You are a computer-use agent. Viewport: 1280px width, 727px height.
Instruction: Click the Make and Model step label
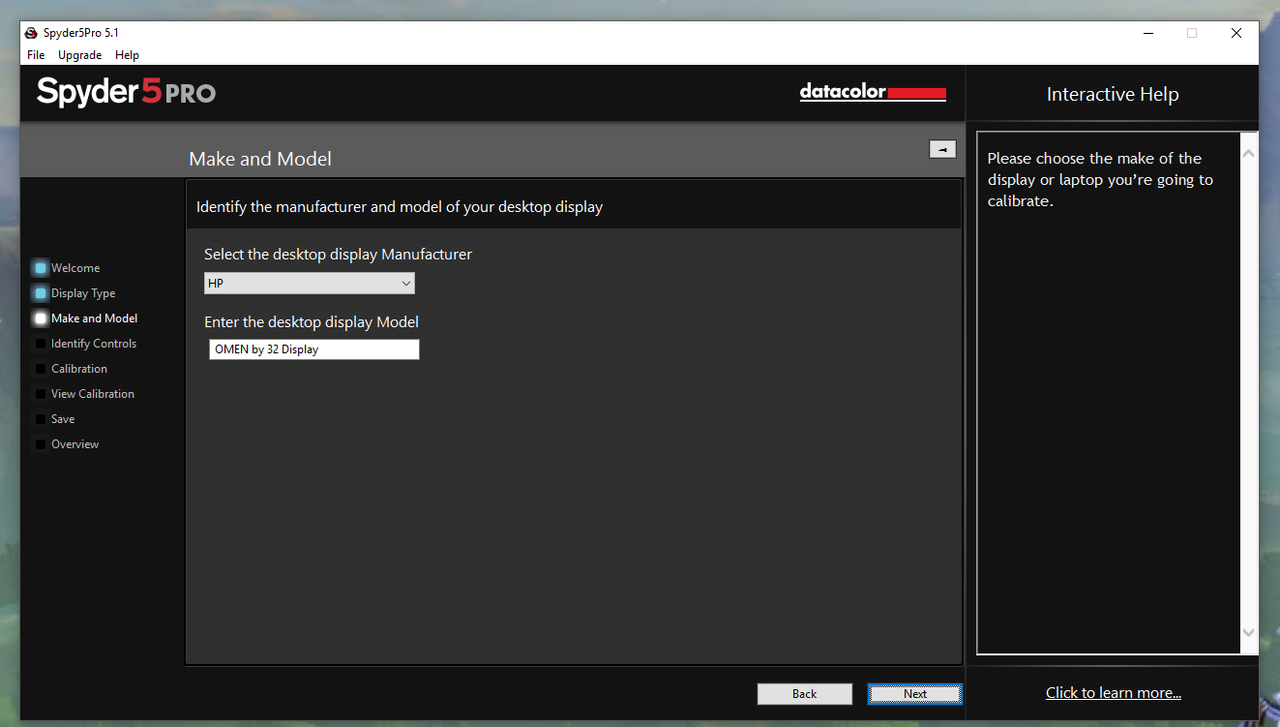pos(94,318)
